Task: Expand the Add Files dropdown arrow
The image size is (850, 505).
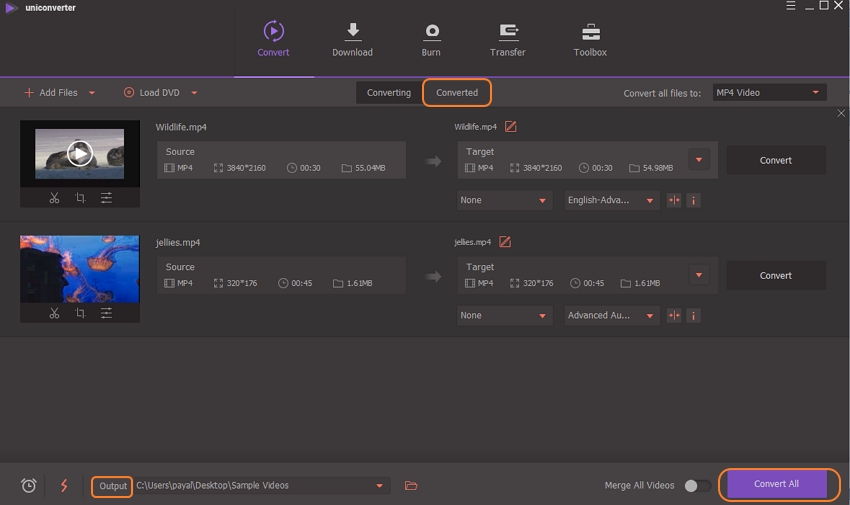Action: (x=92, y=93)
